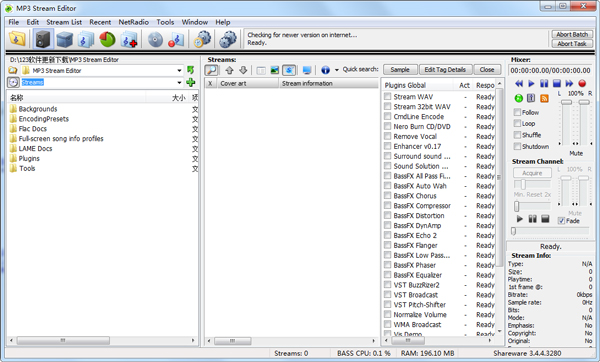Click the stacked music sheets toolbar icon
600x362 pixels.
tap(86, 39)
